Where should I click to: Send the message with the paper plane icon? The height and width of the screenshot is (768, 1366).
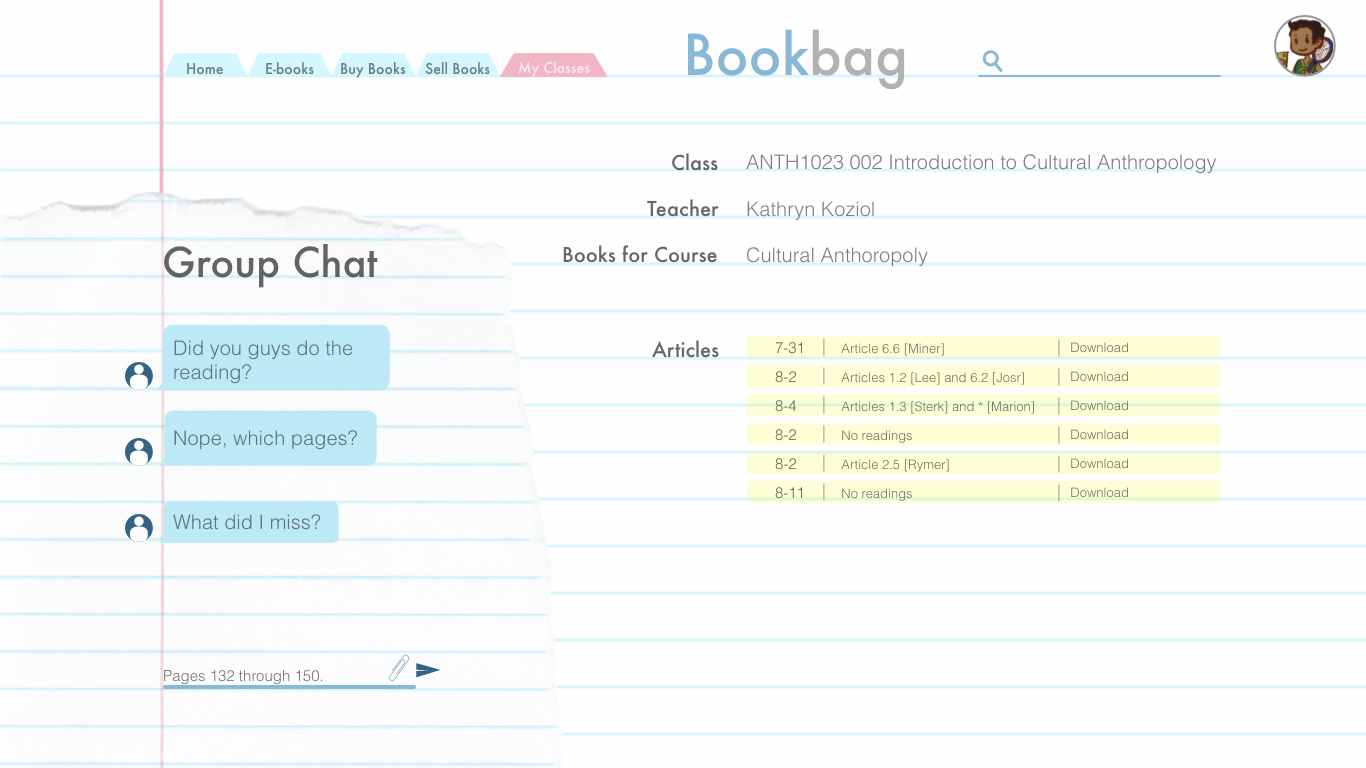tap(429, 669)
